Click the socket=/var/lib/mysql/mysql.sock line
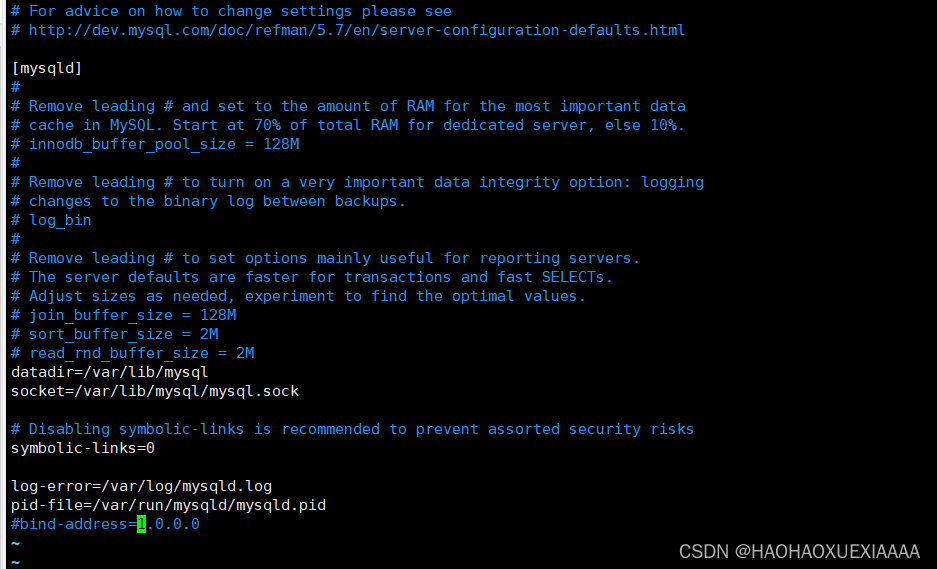 pos(155,391)
